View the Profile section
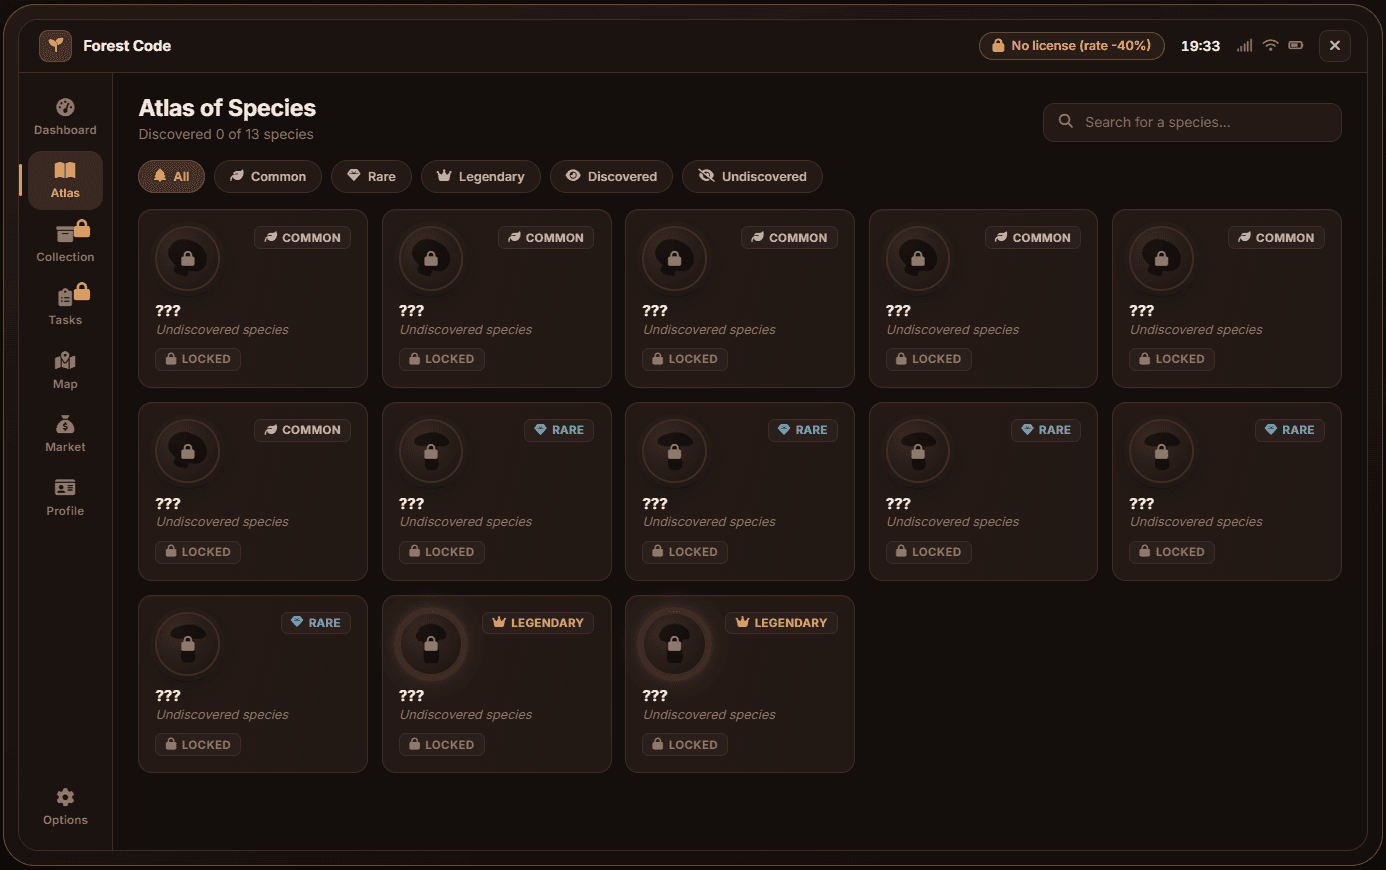This screenshot has height=870, width=1386. click(x=65, y=497)
